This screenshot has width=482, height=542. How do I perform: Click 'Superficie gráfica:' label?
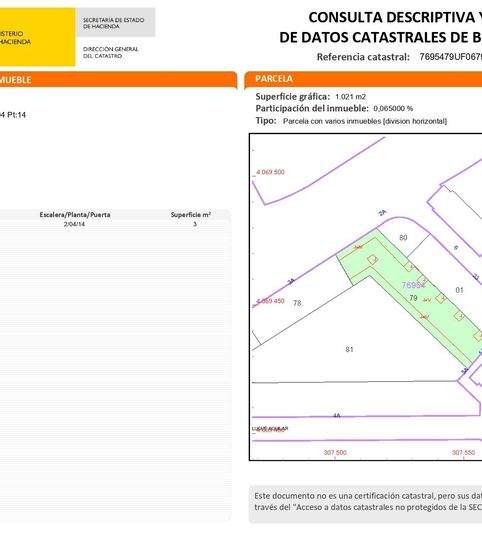point(293,96)
